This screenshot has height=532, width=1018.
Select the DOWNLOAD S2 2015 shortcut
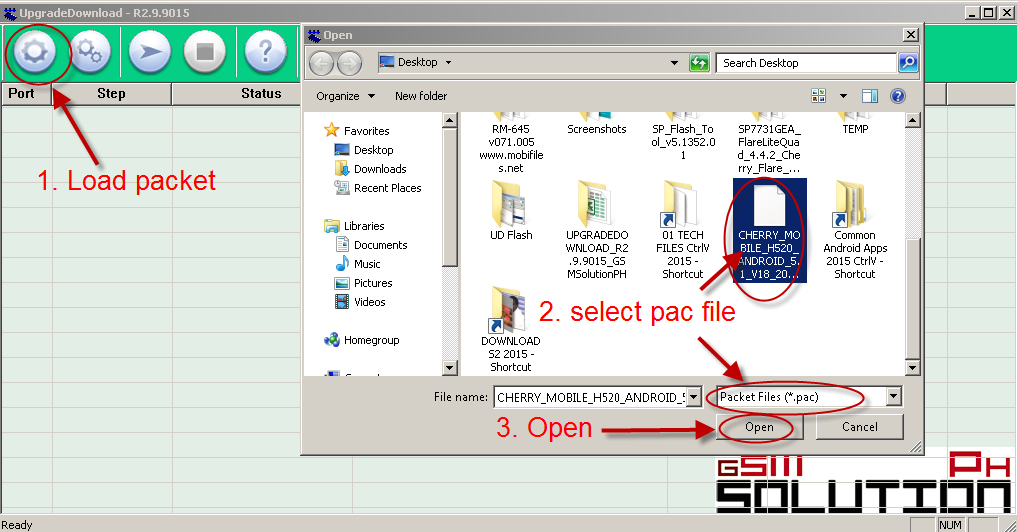coord(511,329)
